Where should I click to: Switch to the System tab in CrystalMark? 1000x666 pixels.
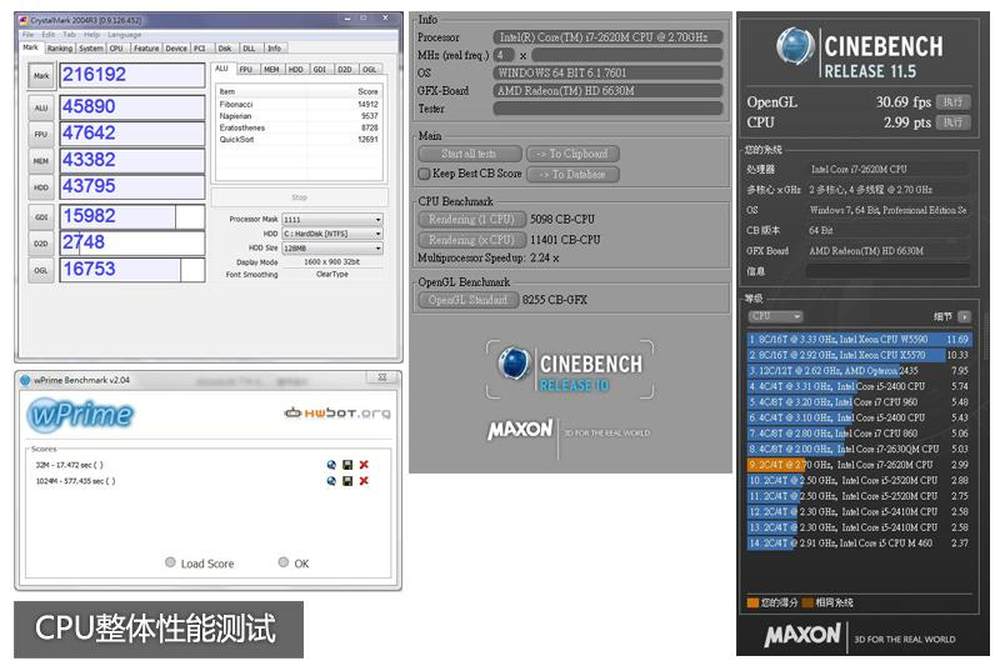click(91, 48)
